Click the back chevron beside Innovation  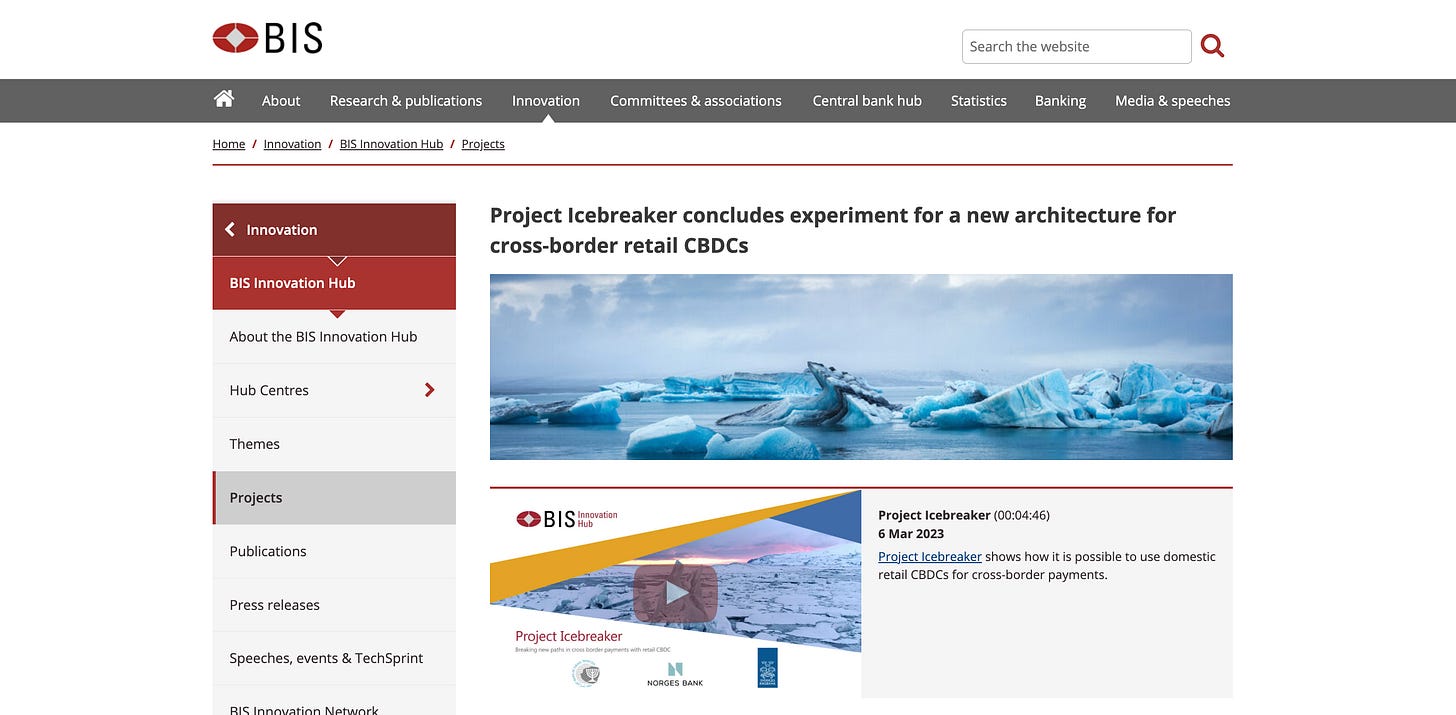coord(230,230)
